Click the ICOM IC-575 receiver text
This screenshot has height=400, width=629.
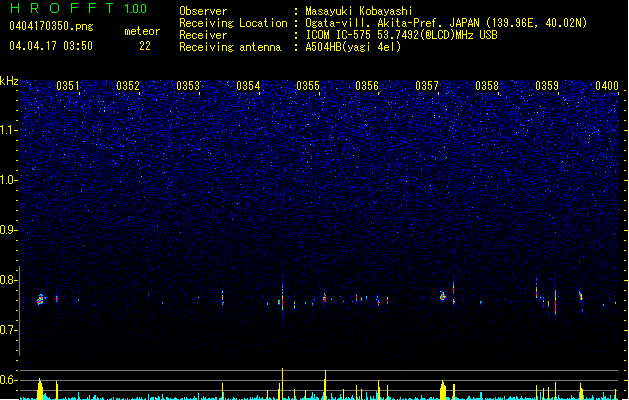click(401, 35)
